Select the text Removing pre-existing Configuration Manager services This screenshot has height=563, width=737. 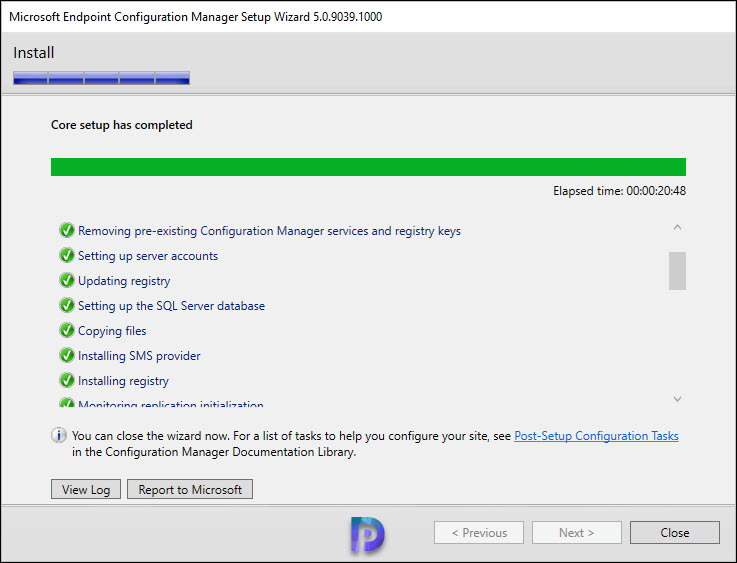click(x=269, y=231)
